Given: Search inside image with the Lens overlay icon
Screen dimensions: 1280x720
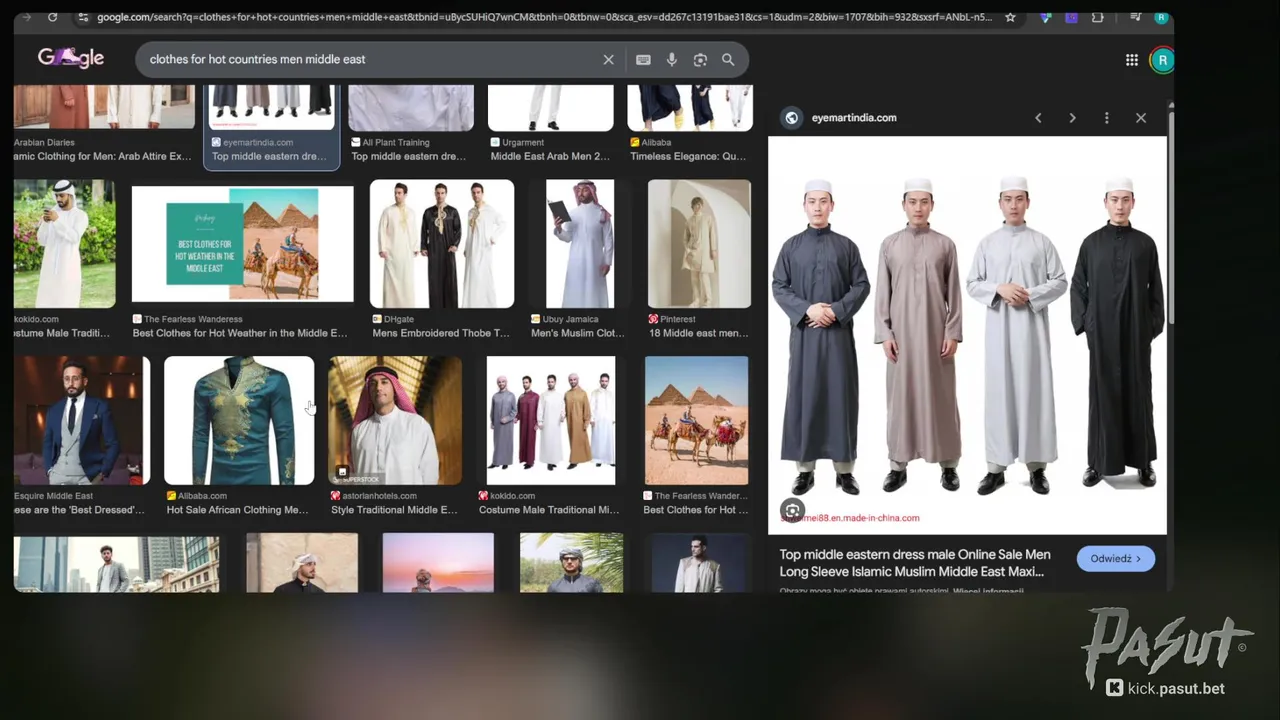Looking at the screenshot, I should coord(792,511).
